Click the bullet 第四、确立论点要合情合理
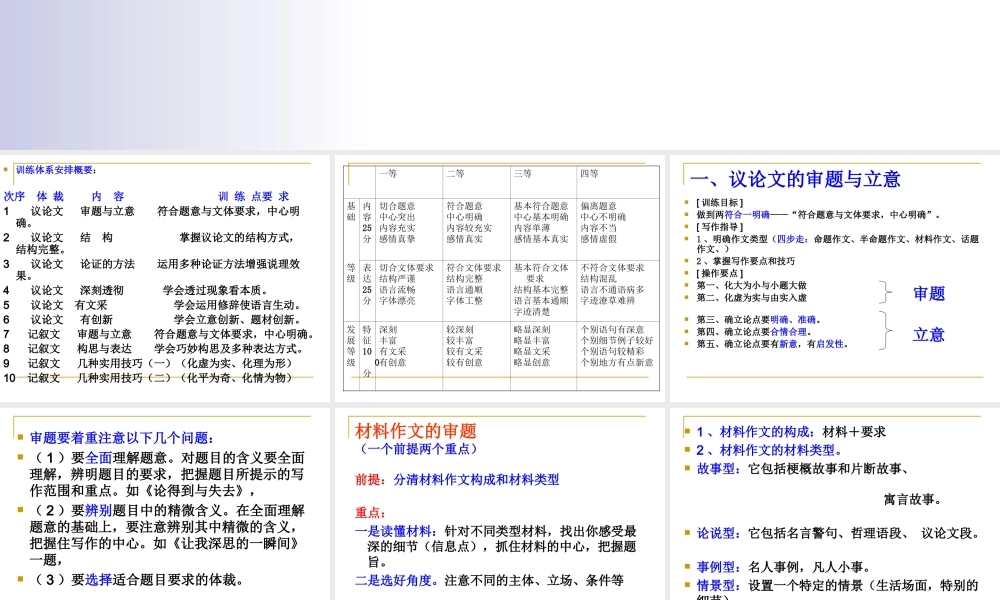 754,332
